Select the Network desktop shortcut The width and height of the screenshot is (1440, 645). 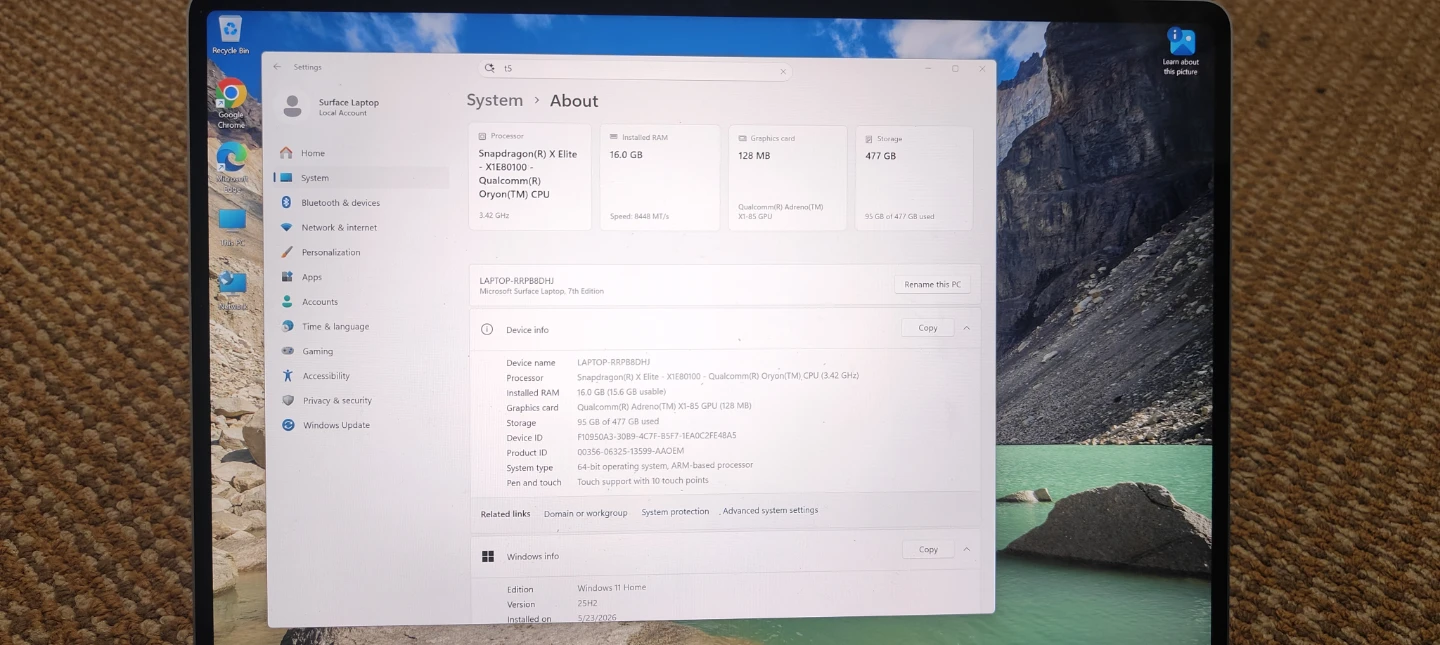[232, 291]
